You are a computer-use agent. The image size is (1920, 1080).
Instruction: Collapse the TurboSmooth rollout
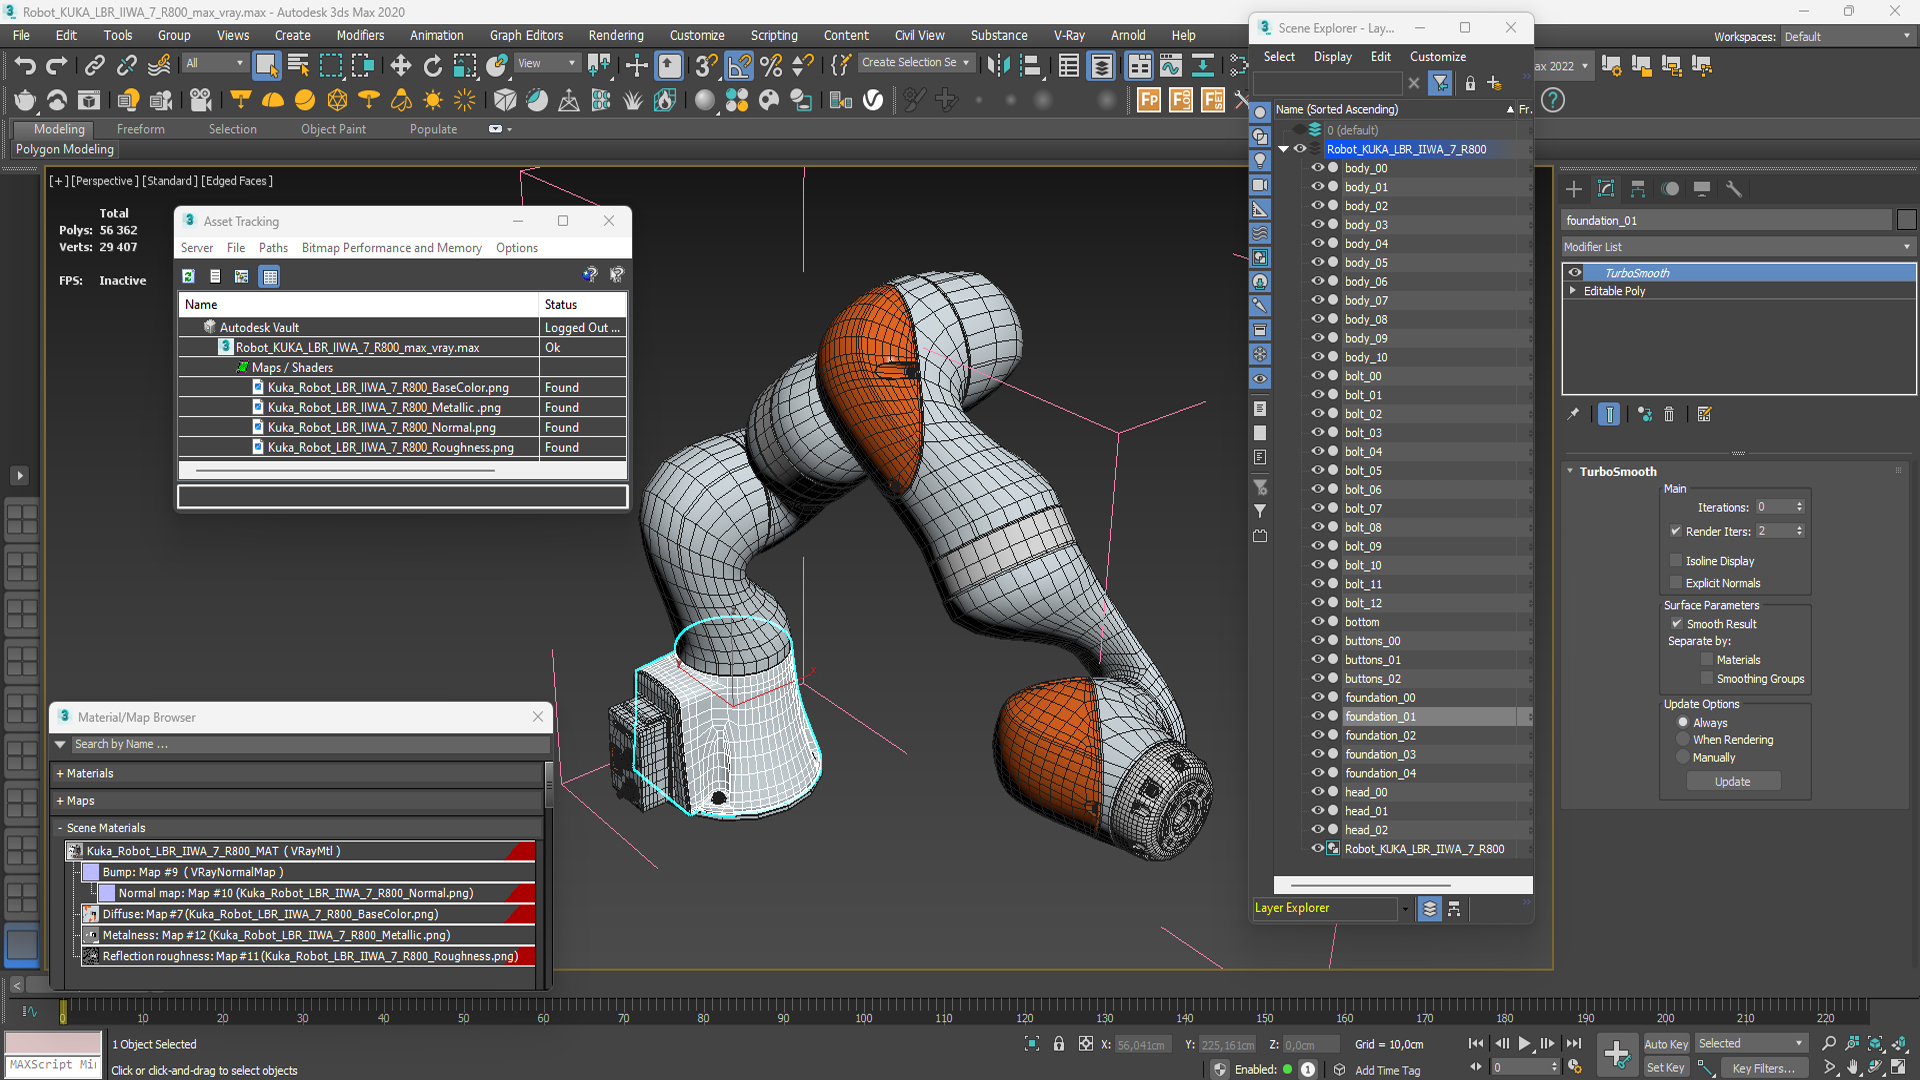1570,471
